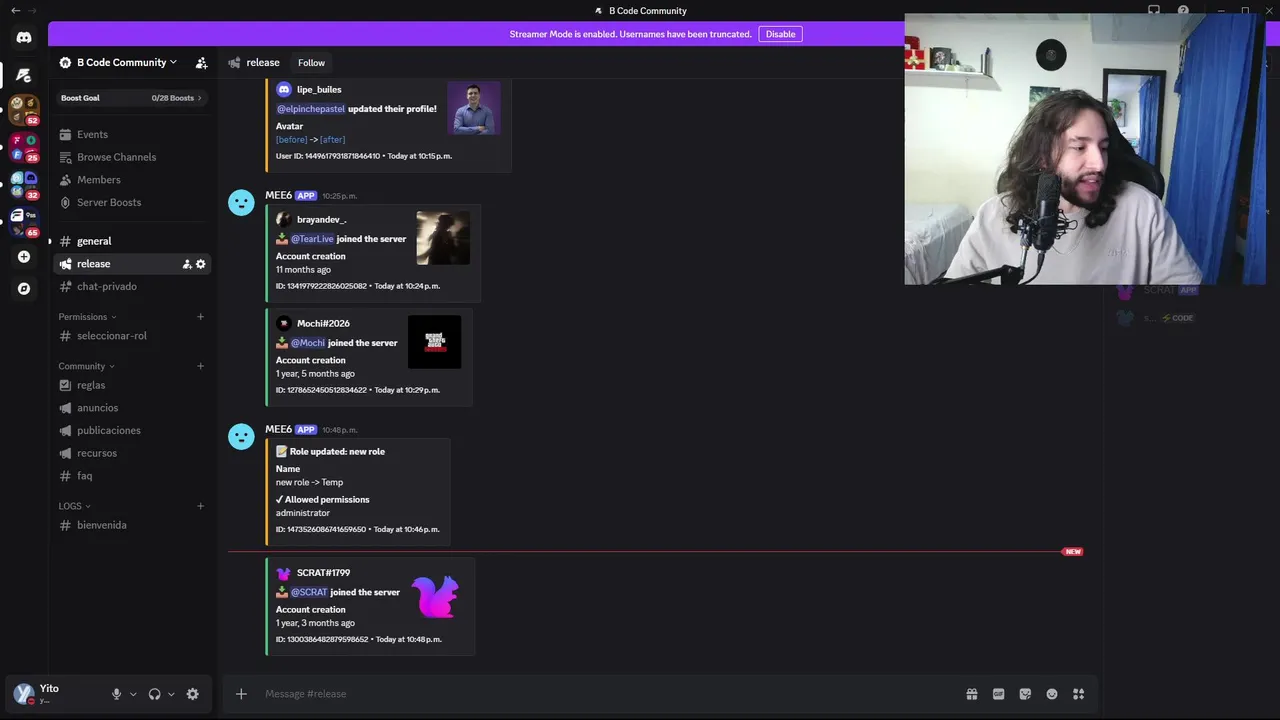
Task: Add a channel to LOGS category
Action: tap(200, 506)
